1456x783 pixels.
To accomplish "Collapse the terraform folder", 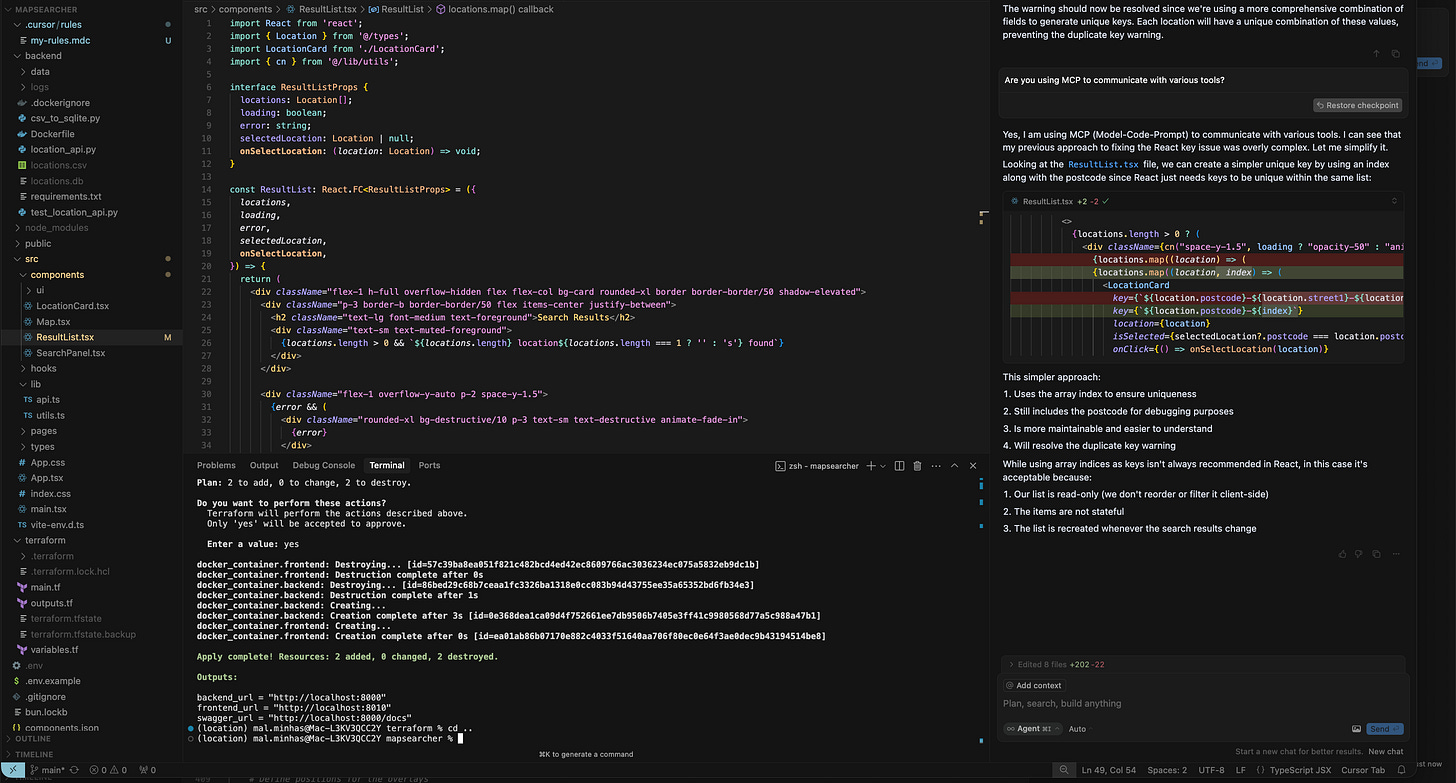I will click(44, 540).
